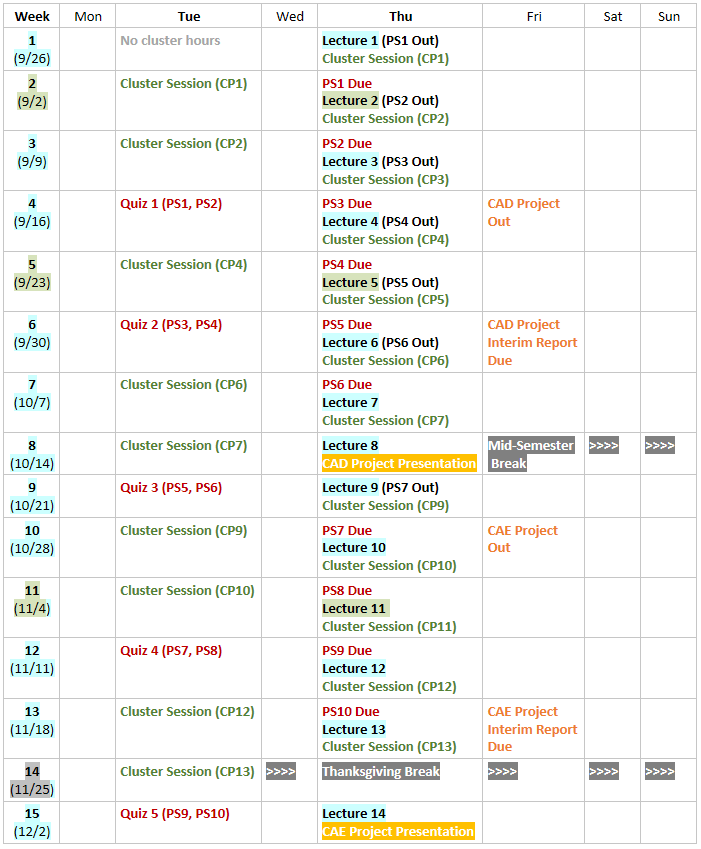701x849 pixels.
Task: Click the 'Week' column header
Action: pyautogui.click(x=32, y=16)
